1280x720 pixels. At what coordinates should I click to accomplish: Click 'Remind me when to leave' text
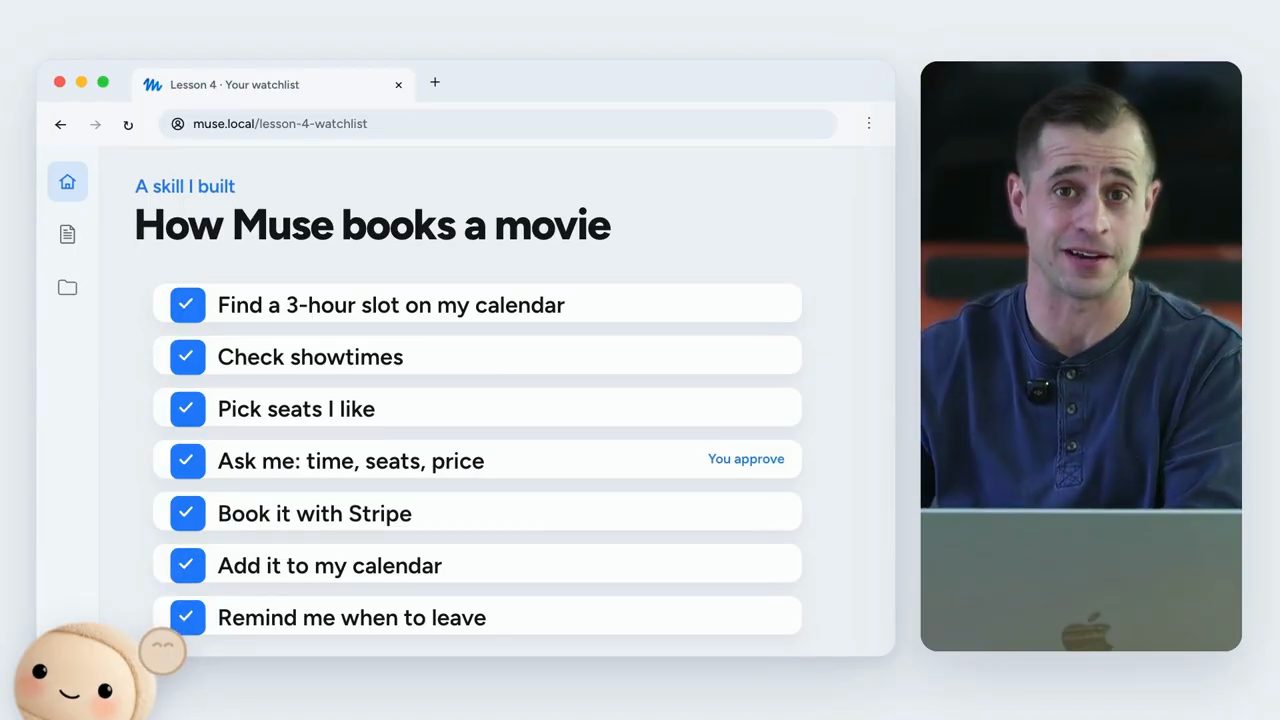352,618
